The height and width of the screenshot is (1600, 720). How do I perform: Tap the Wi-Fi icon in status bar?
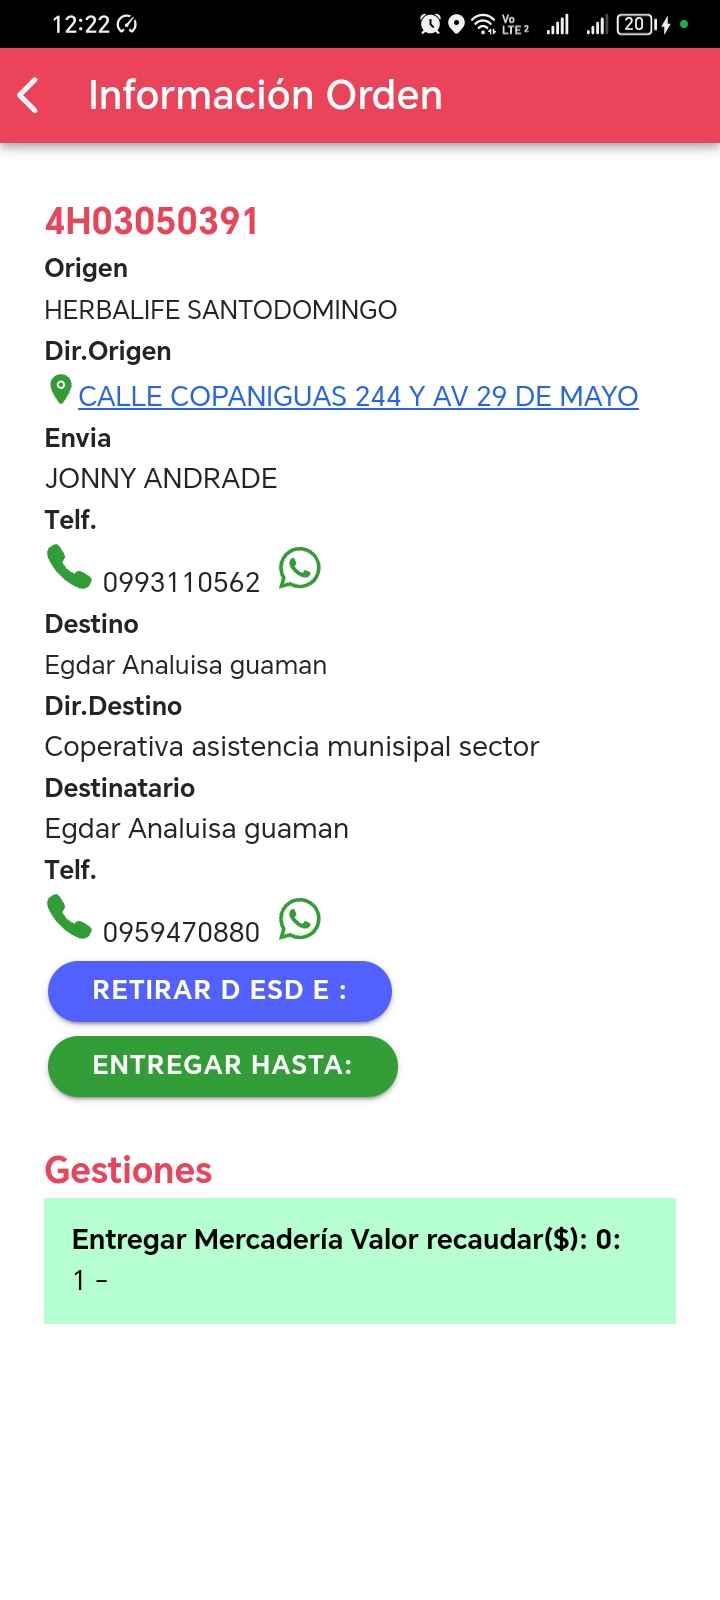click(484, 24)
